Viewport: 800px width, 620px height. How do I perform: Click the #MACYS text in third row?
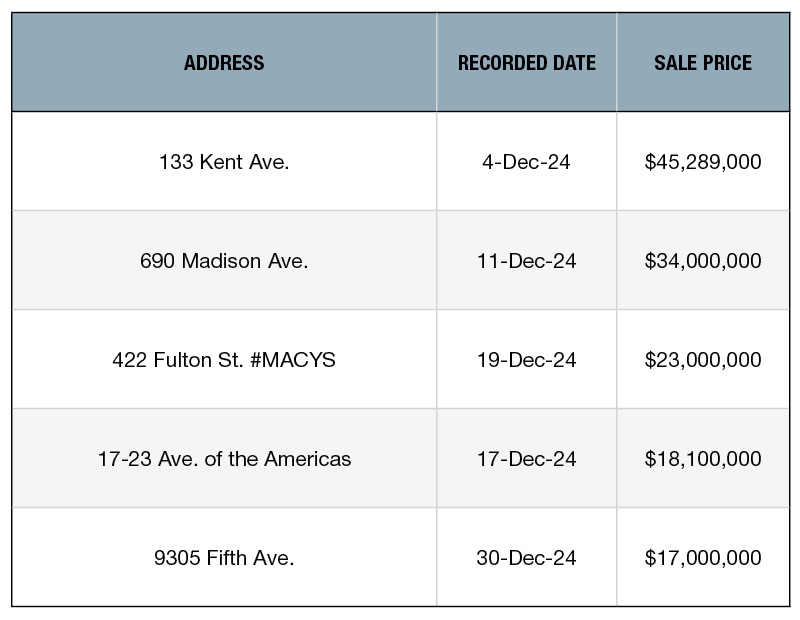pyautogui.click(x=293, y=360)
